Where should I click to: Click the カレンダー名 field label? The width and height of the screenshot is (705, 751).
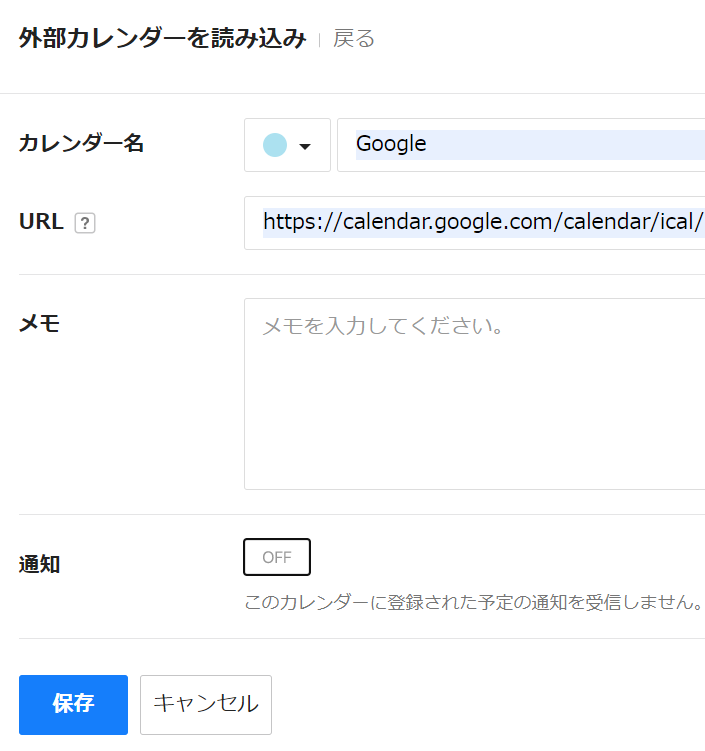coord(81,143)
